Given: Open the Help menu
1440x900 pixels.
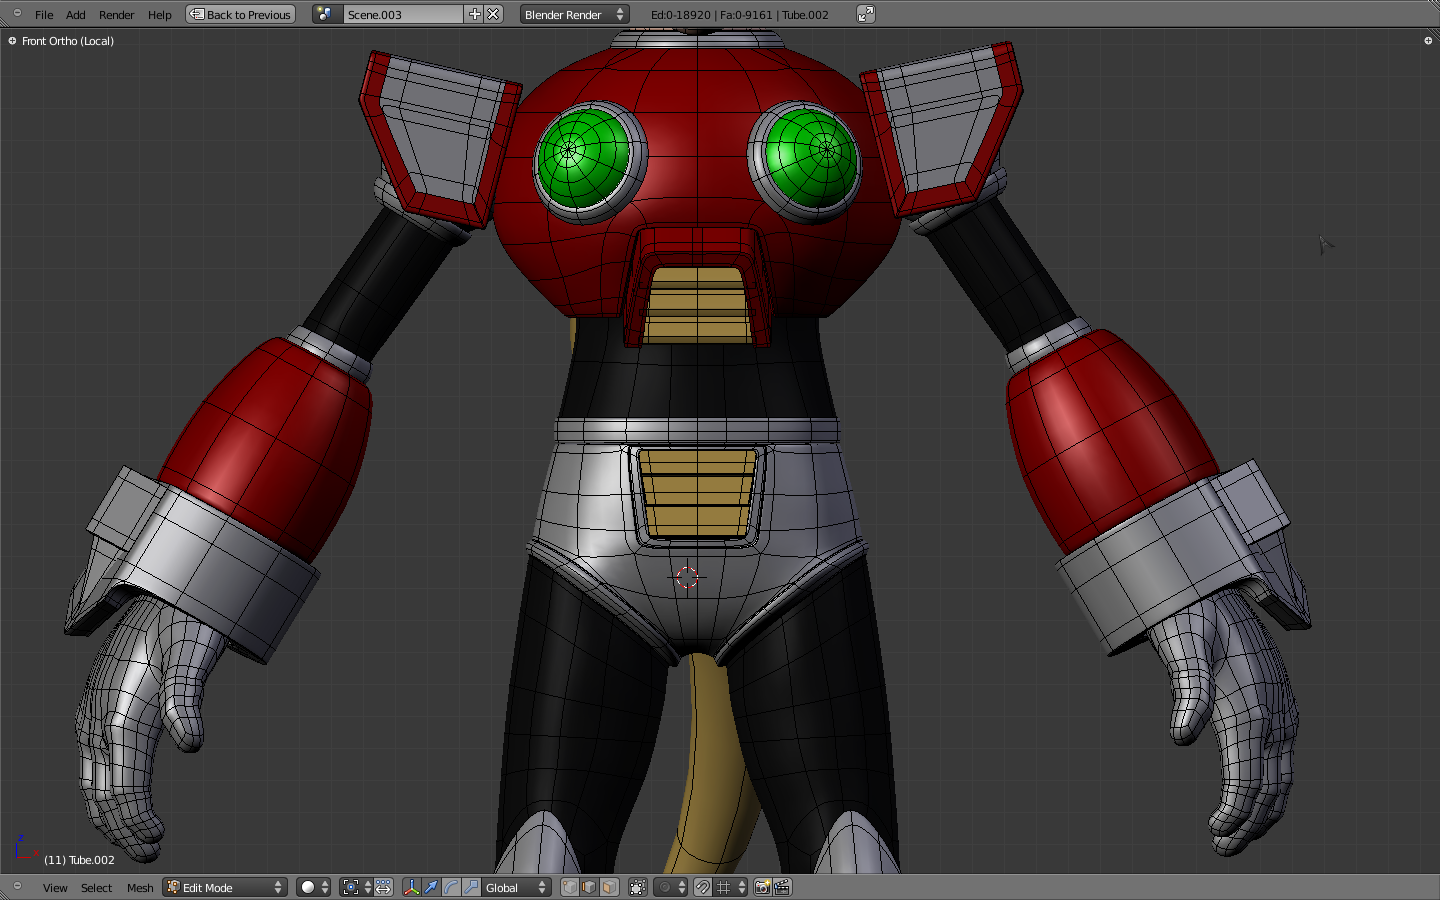Looking at the screenshot, I should 159,15.
